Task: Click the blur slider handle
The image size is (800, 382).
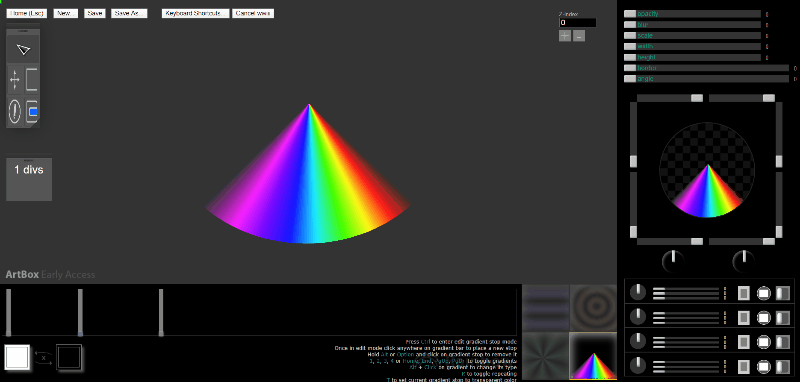Action: (630, 24)
